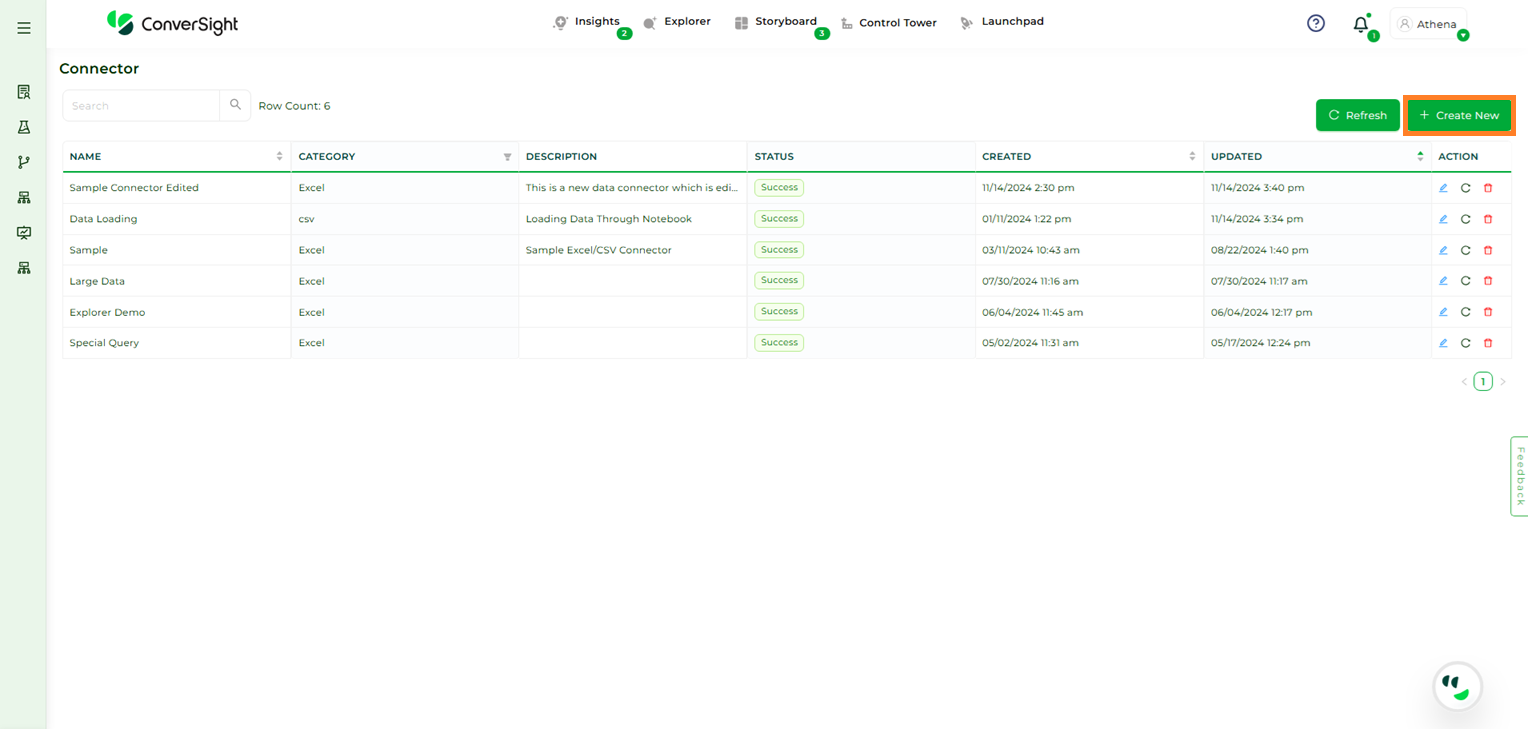Click the help question mark icon
1528x729 pixels.
1316,23
